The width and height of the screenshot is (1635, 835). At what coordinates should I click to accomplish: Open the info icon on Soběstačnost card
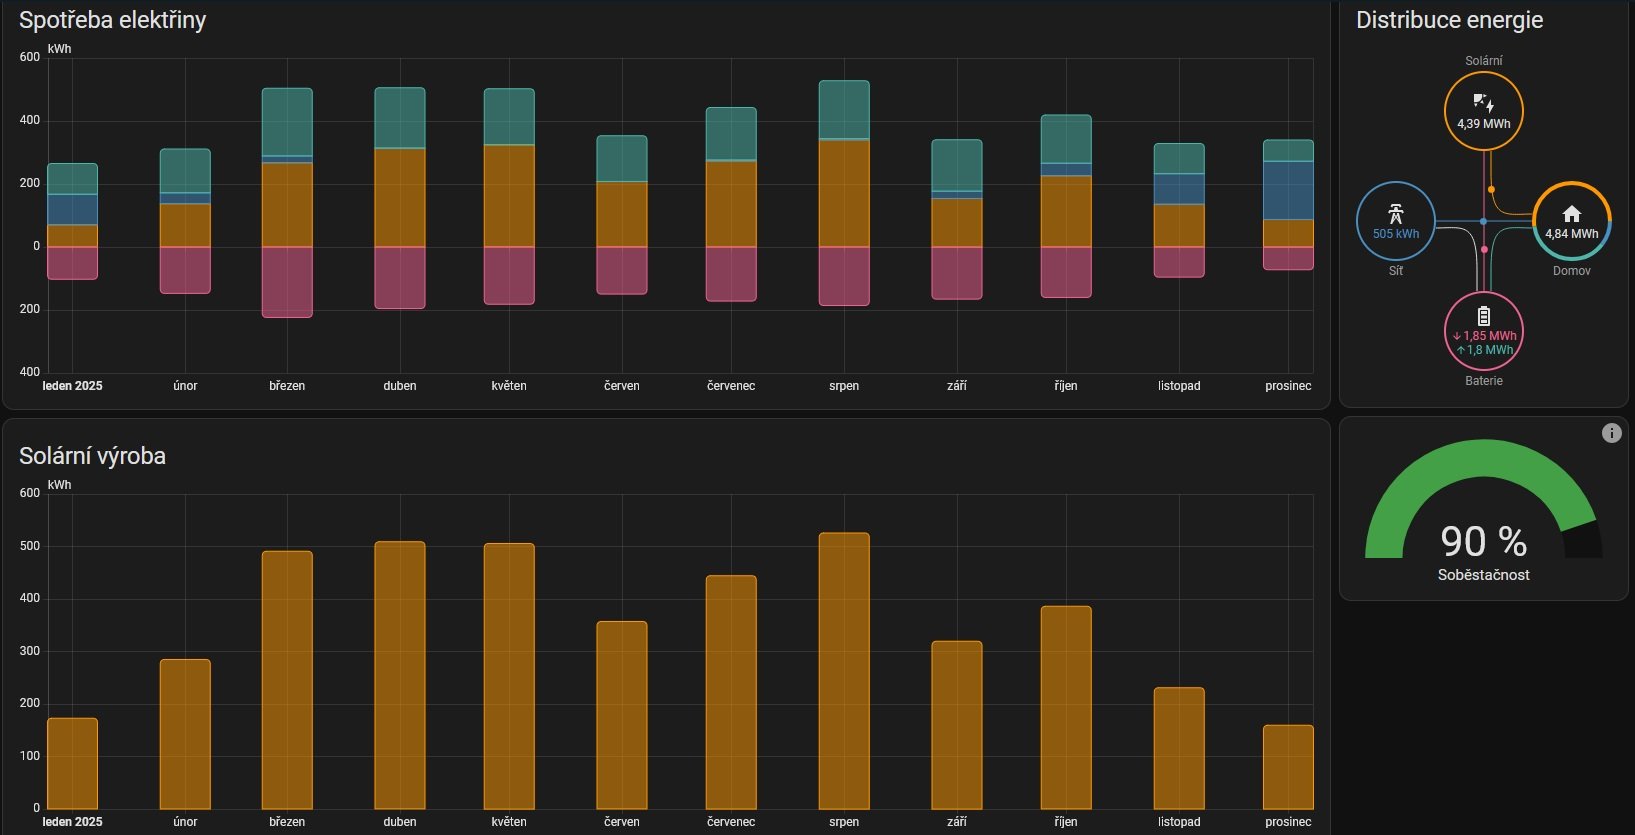(x=1611, y=433)
